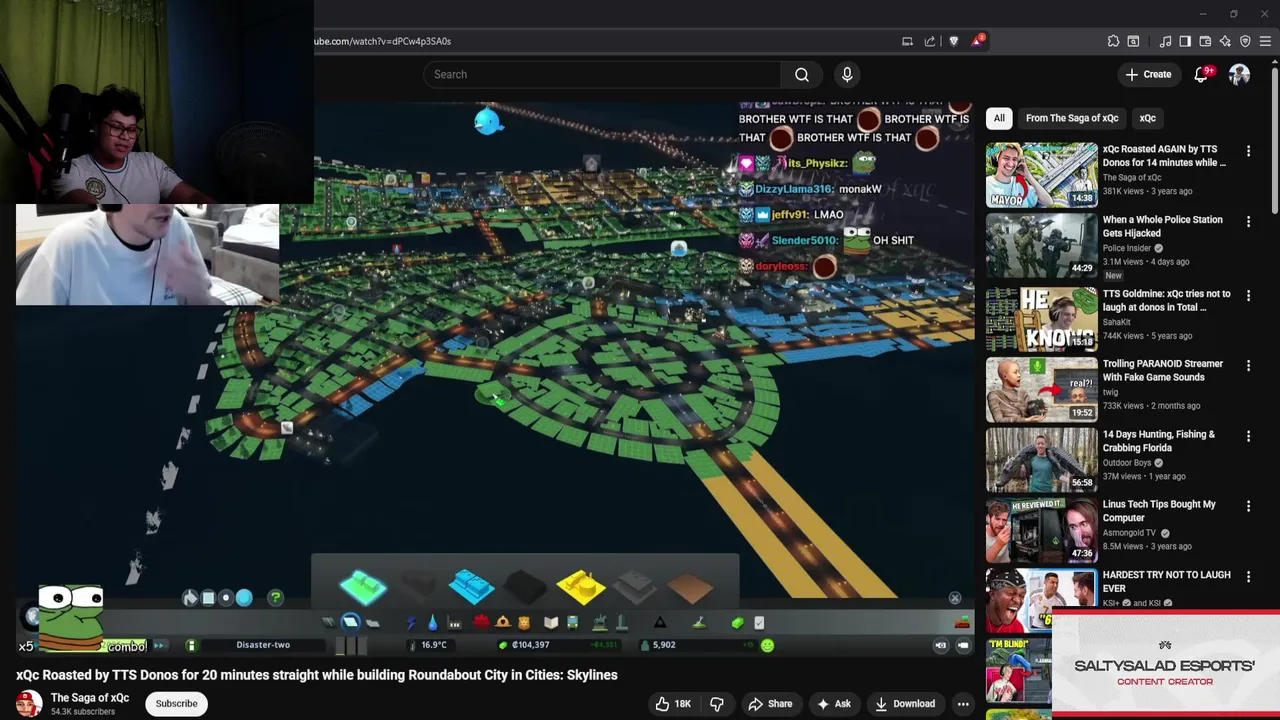
Task: Click the 16.9°C temperature readout
Action: tap(434, 645)
